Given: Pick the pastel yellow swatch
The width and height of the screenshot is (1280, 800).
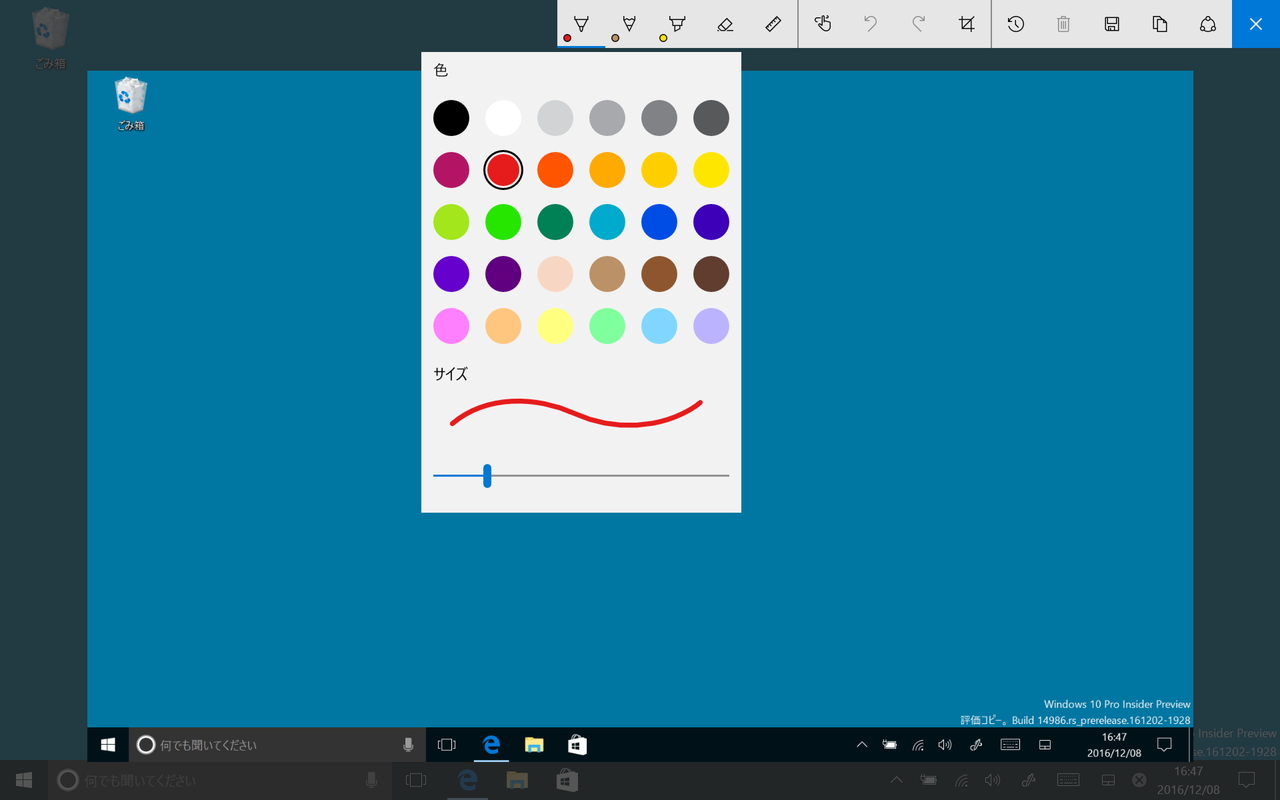Looking at the screenshot, I should [555, 326].
